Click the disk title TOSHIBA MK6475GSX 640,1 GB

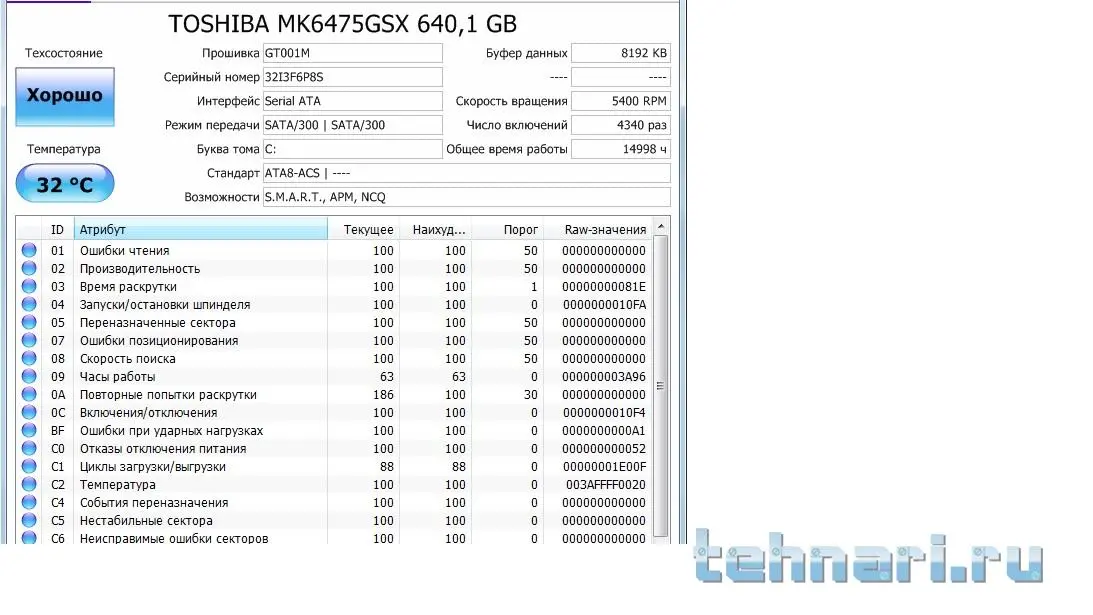coord(342,24)
